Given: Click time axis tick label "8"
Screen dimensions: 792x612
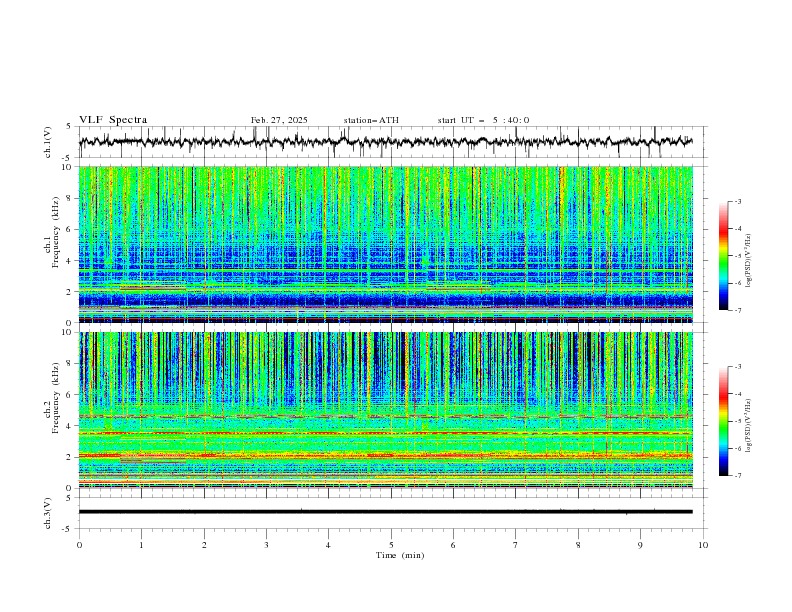Looking at the screenshot, I should [578, 545].
